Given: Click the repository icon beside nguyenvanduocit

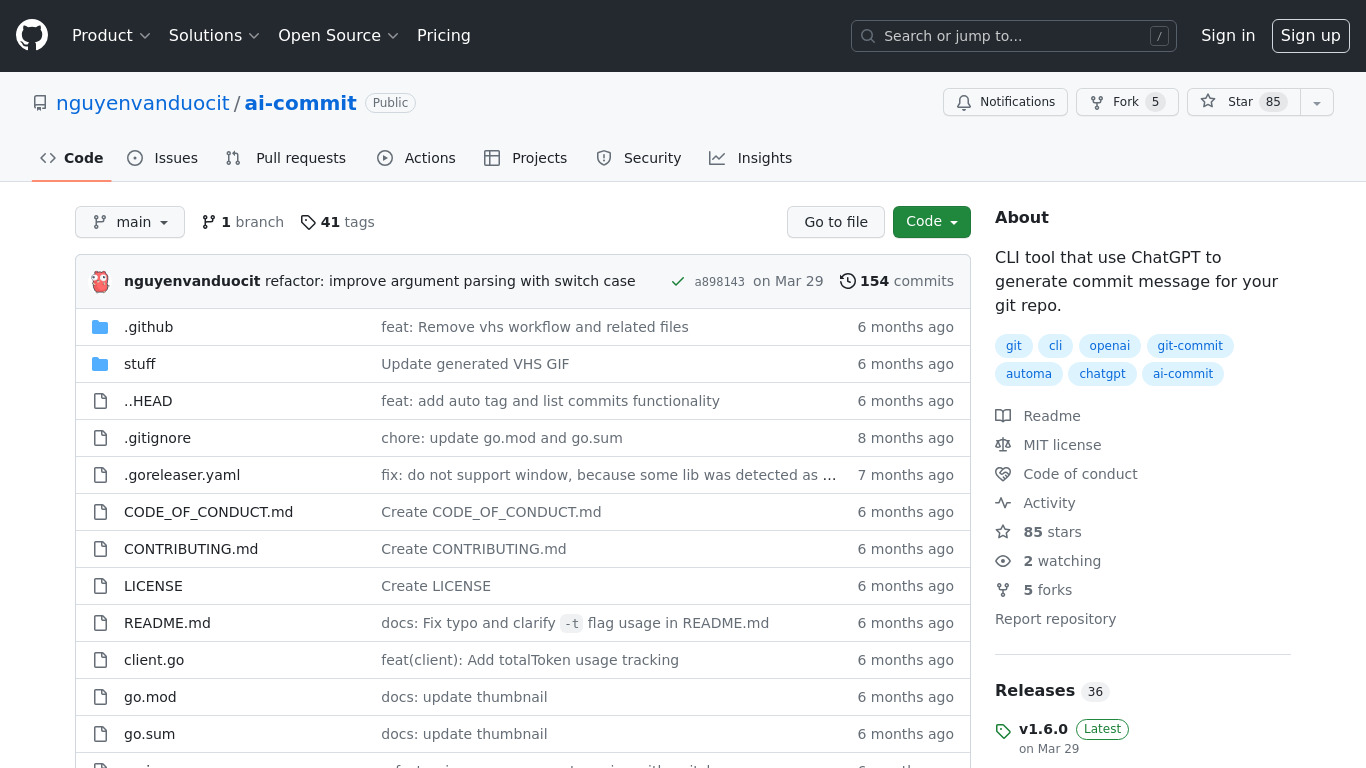Looking at the screenshot, I should coord(40,103).
